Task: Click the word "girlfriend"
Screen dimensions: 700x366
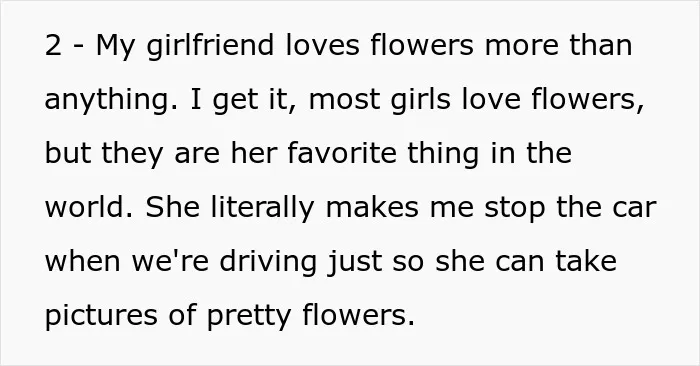Action: coord(210,47)
